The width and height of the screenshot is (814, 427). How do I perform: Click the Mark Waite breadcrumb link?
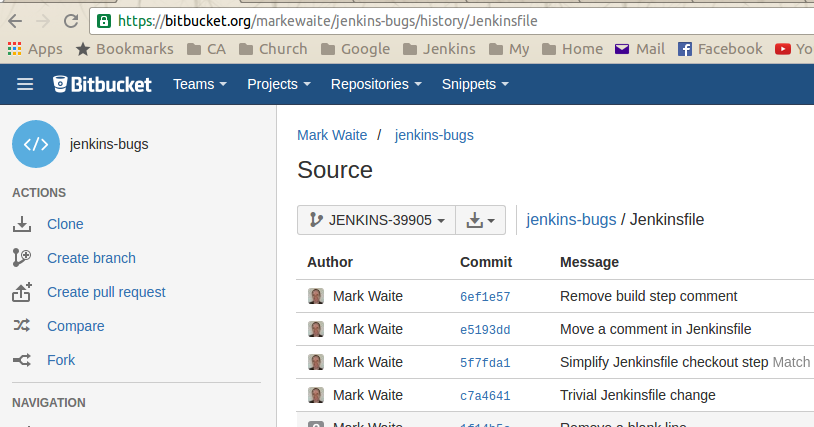click(332, 135)
